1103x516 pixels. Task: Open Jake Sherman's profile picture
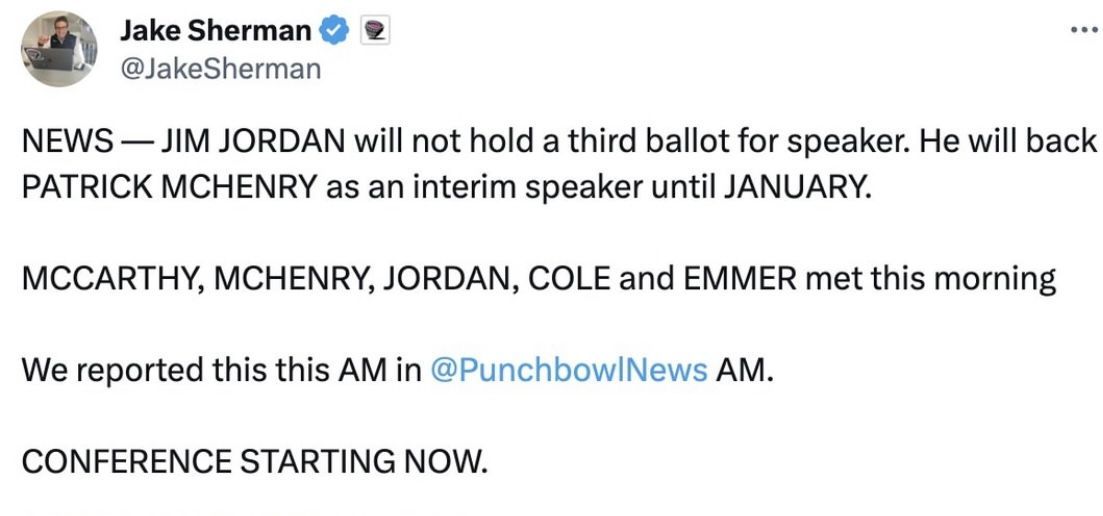(59, 48)
